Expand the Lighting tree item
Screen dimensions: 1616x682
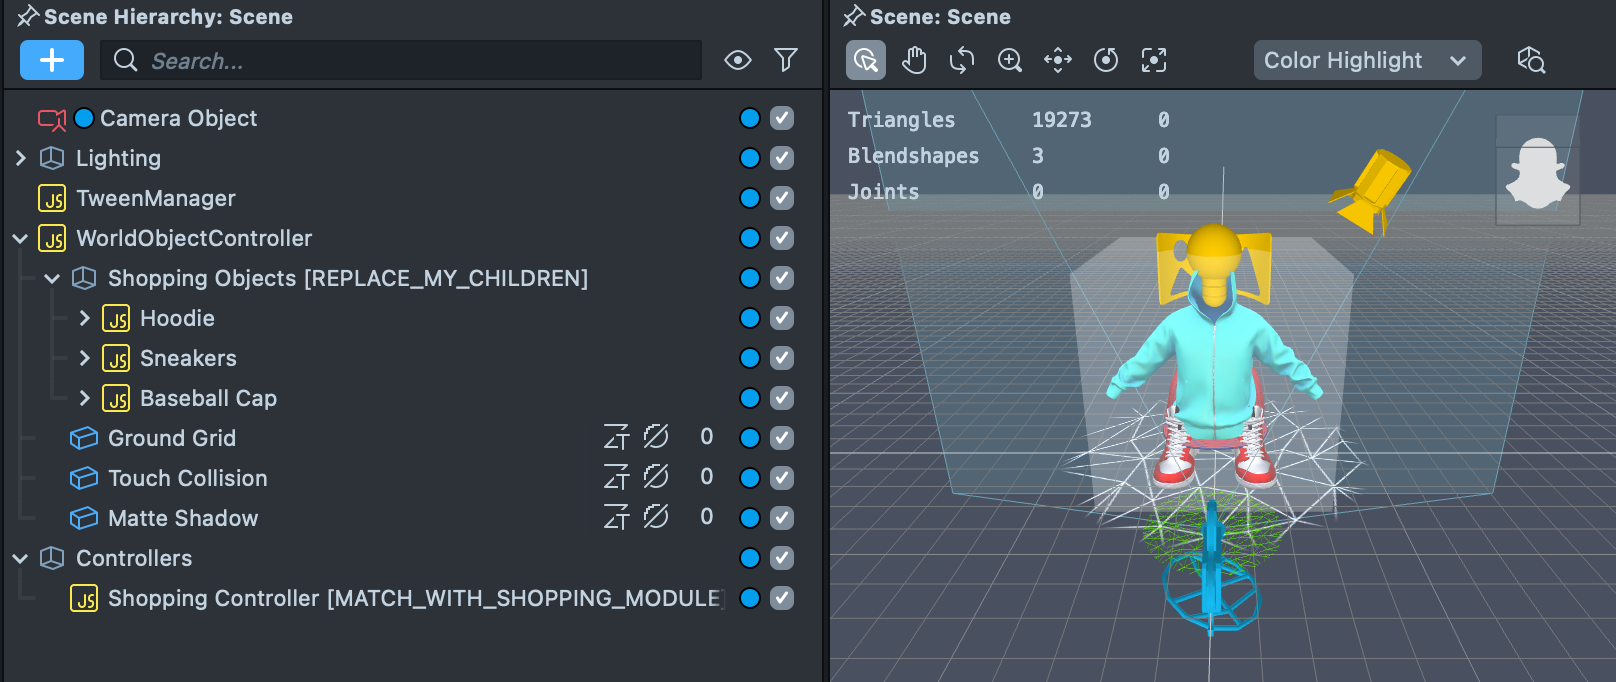tap(21, 158)
